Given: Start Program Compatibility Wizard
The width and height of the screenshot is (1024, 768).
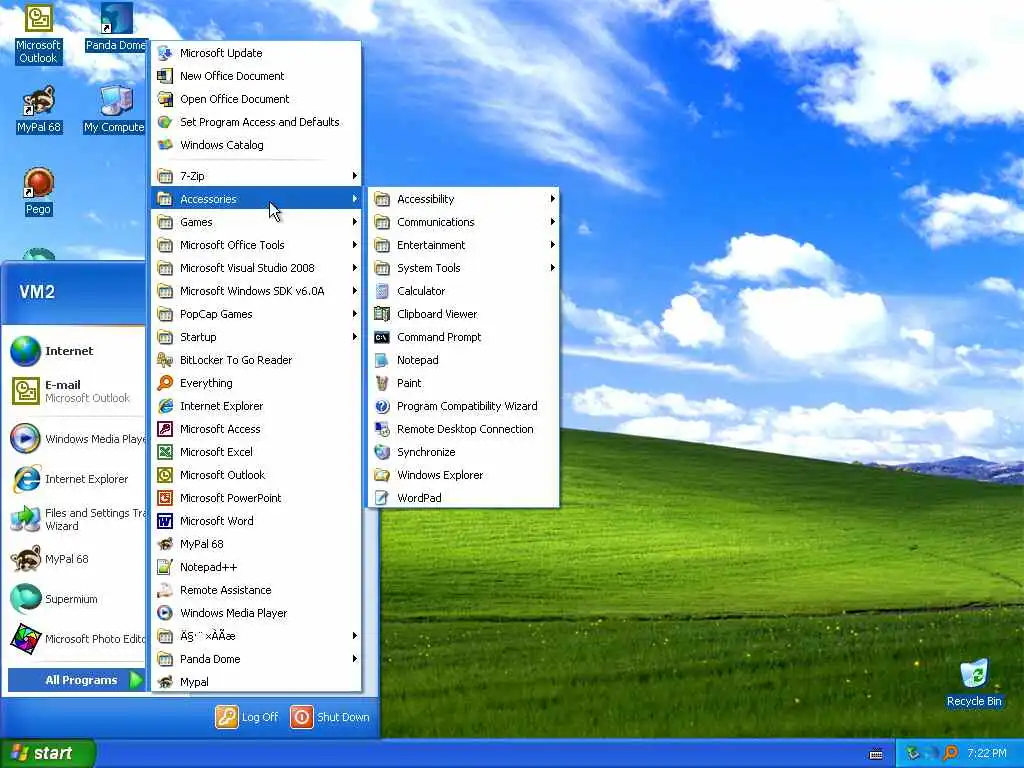Looking at the screenshot, I should pyautogui.click(x=463, y=406).
